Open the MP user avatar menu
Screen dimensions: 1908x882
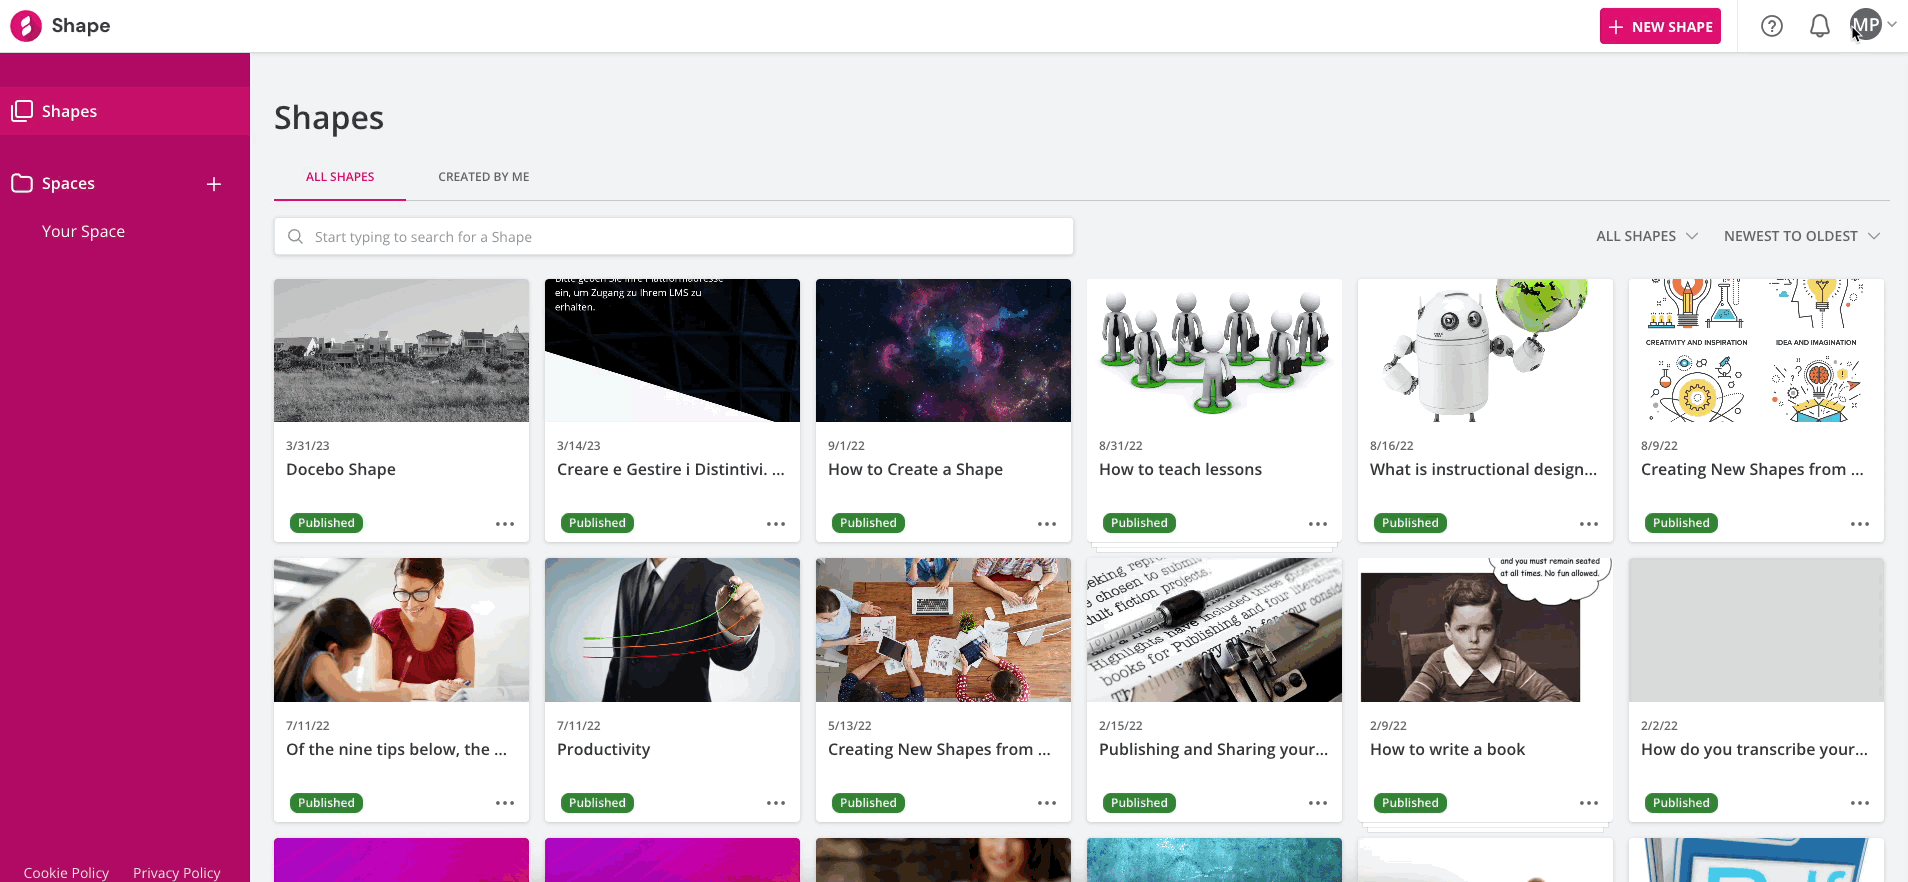(x=1866, y=25)
